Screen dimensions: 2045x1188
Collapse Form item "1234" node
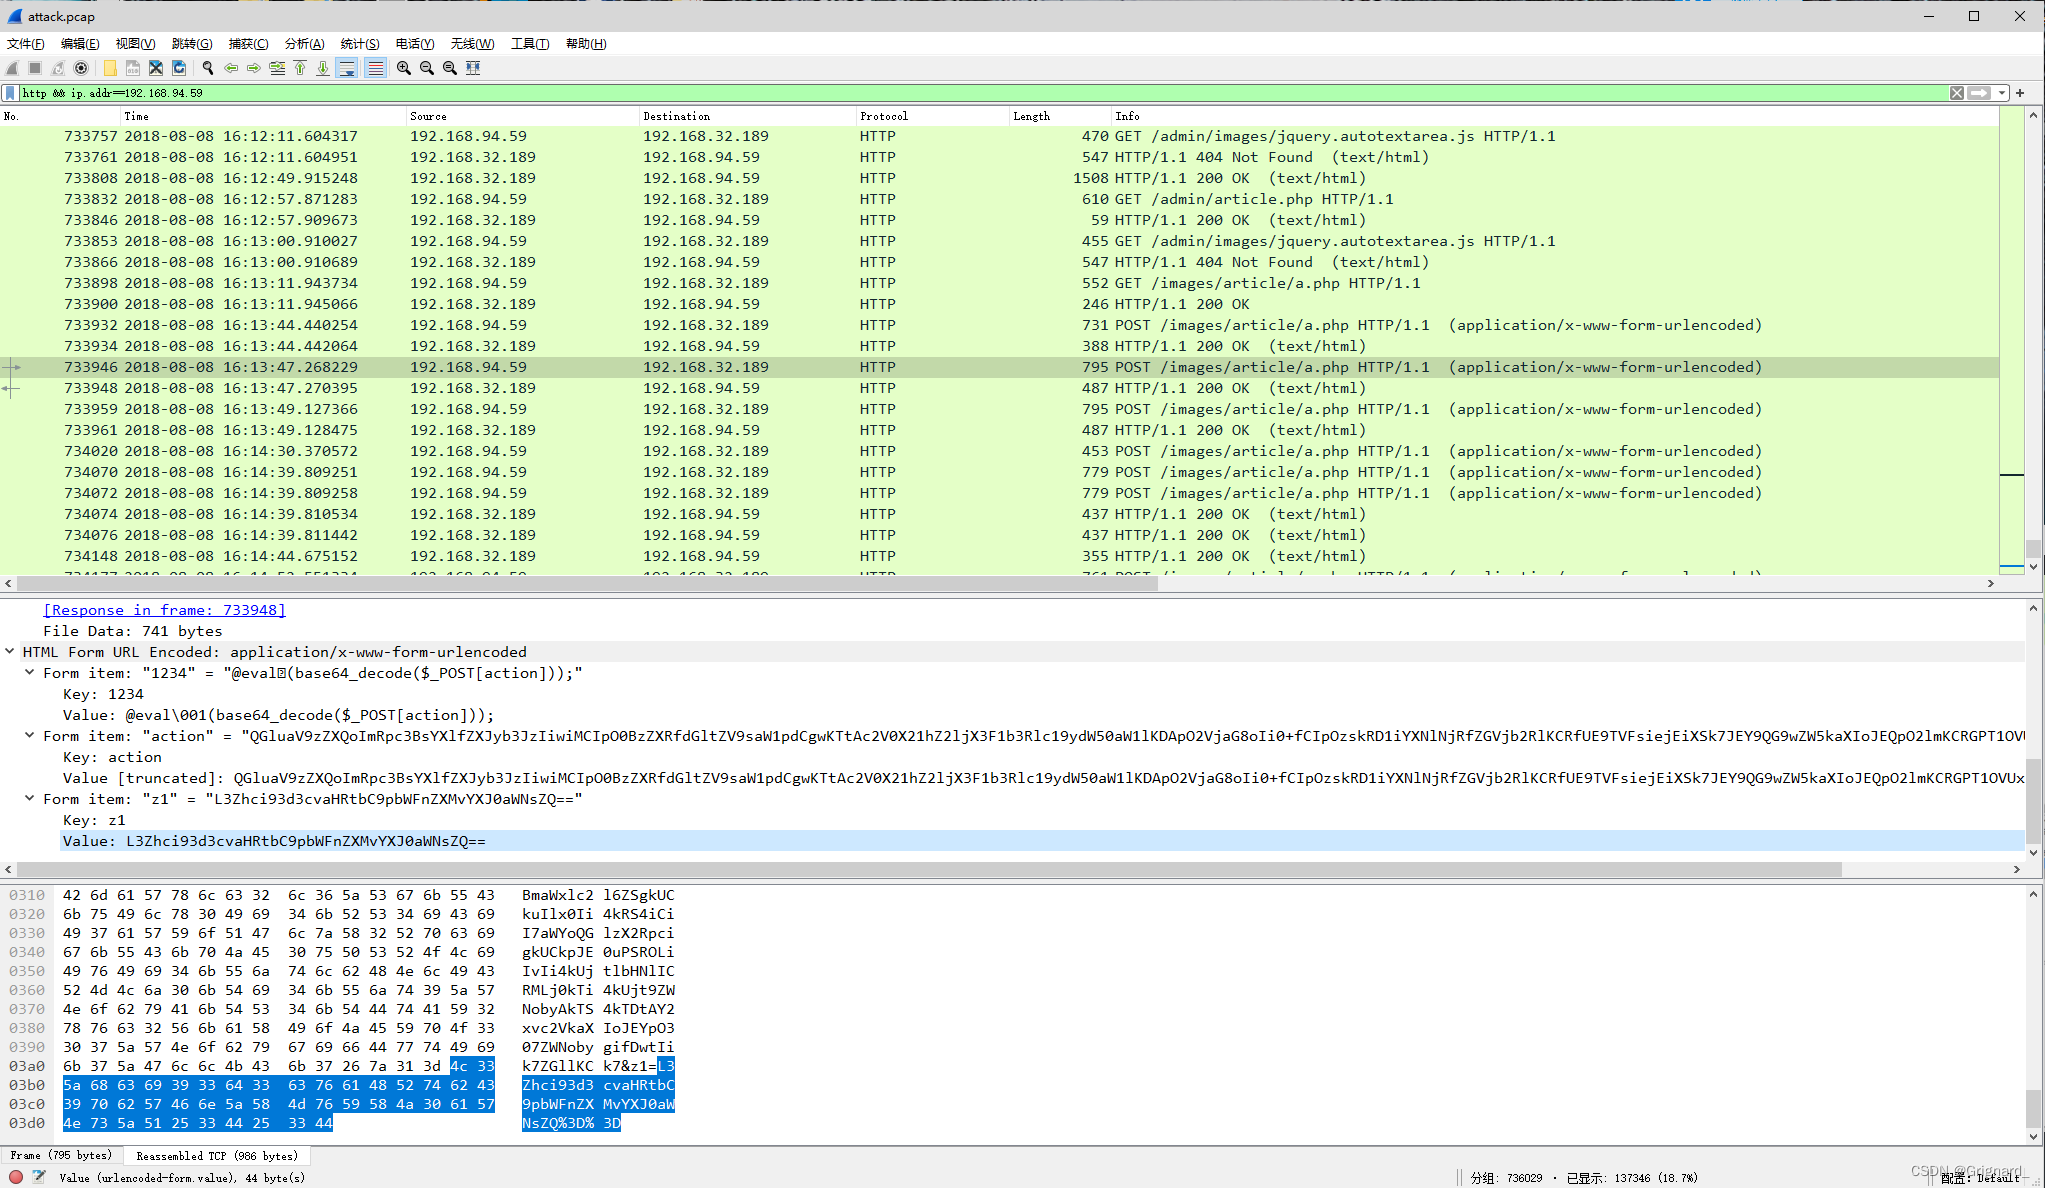[x=30, y=673]
